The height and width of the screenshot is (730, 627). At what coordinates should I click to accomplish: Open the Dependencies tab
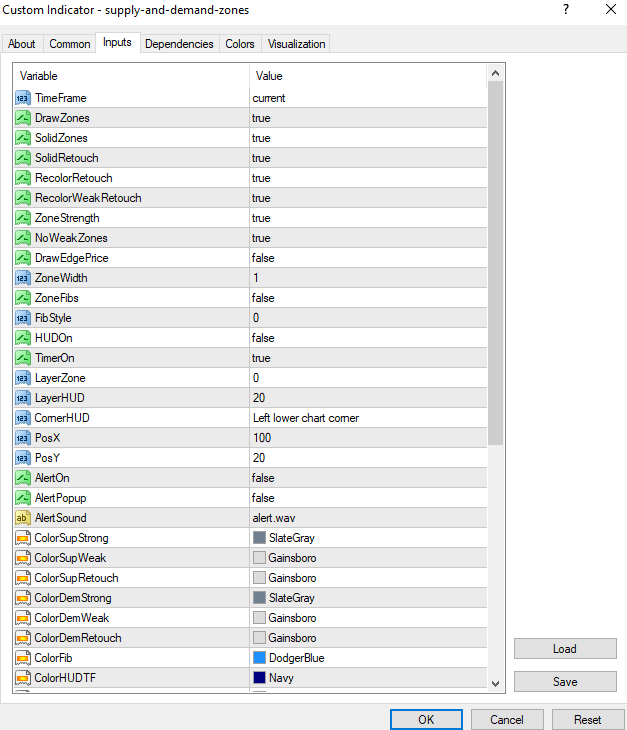[x=179, y=44]
